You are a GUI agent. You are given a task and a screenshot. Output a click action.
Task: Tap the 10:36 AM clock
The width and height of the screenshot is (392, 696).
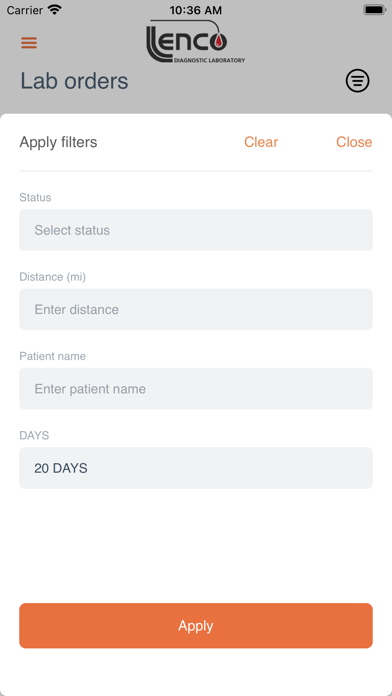[196, 10]
